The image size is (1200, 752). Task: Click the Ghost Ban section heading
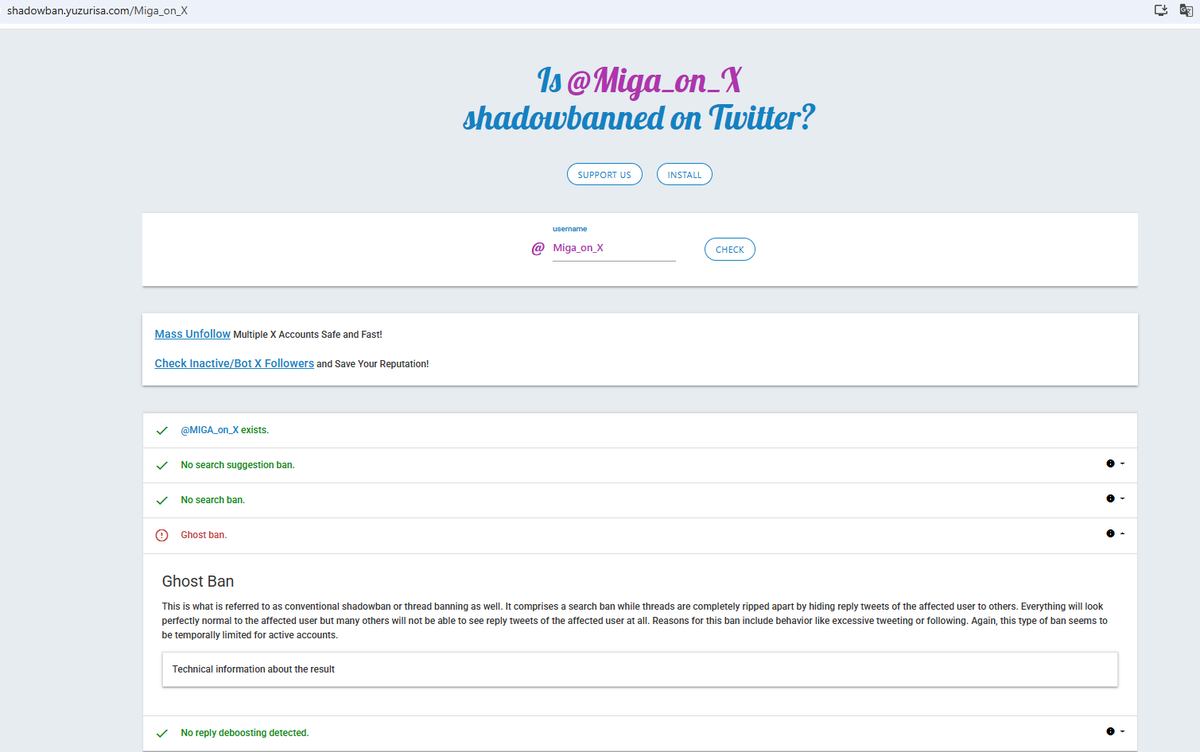pyautogui.click(x=198, y=581)
